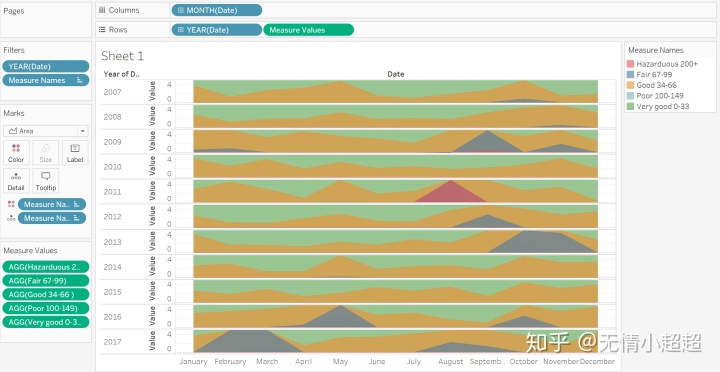The height and width of the screenshot is (372, 720).
Task: Select the Measure Names filter pill
Action: tap(45, 80)
